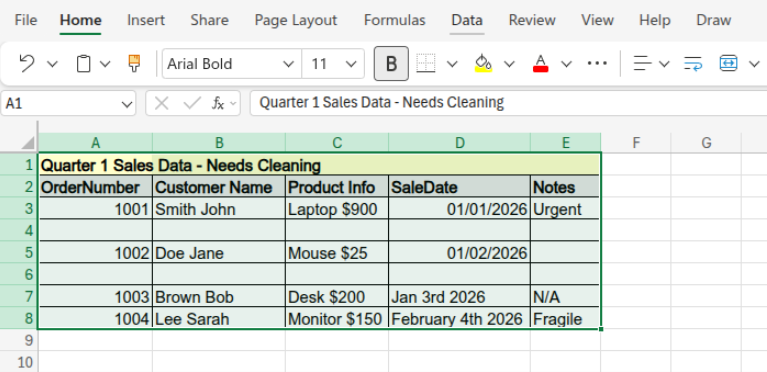
Task: Click the Insert Function fx icon
Action: click(x=218, y=103)
